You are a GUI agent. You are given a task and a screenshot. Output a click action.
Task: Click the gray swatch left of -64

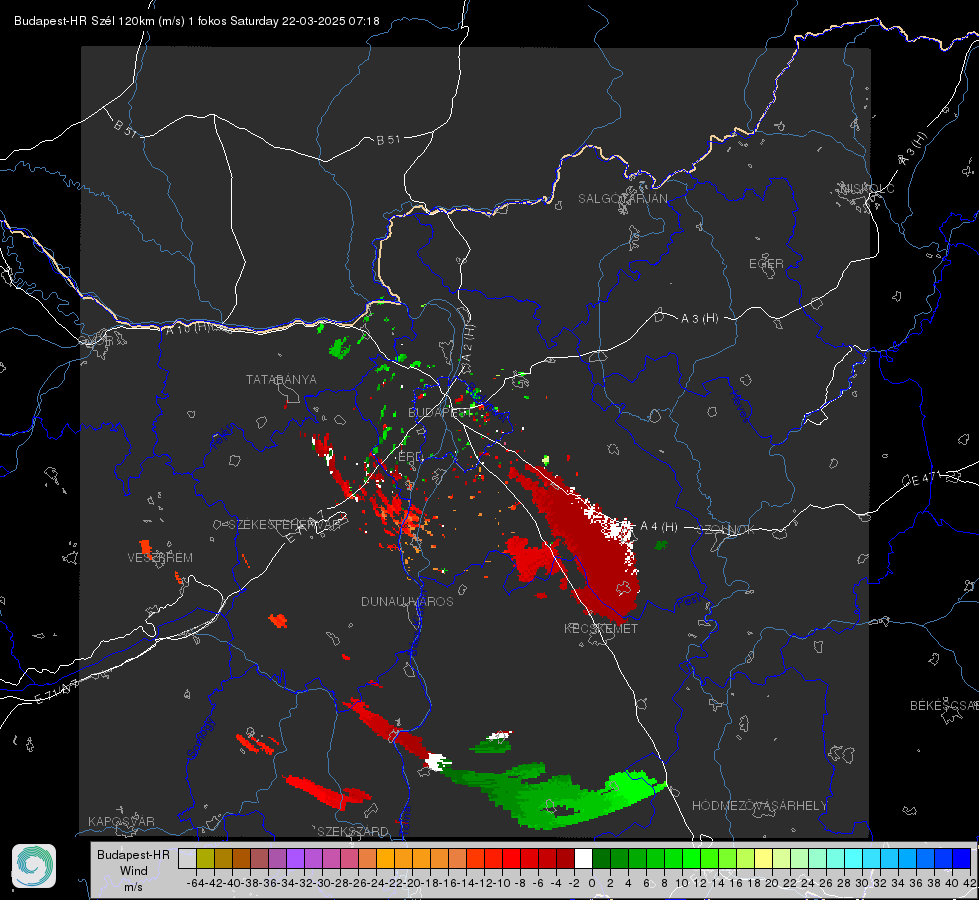[187, 858]
